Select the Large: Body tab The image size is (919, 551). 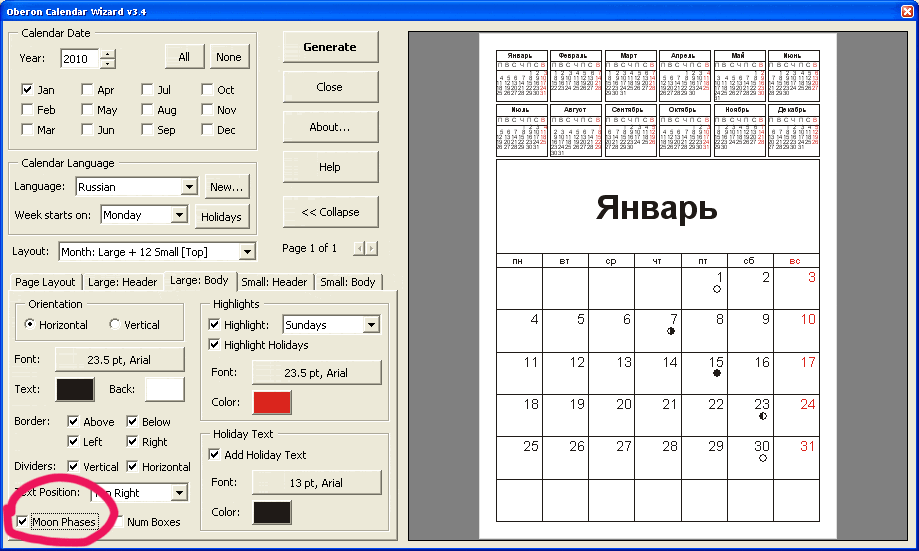coord(199,280)
